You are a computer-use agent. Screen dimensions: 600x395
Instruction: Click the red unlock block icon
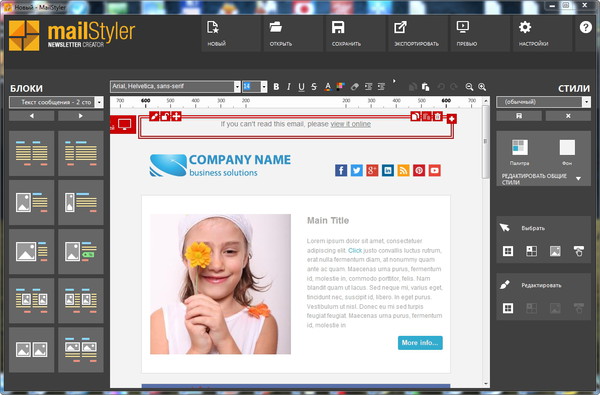pyautogui.click(x=165, y=116)
